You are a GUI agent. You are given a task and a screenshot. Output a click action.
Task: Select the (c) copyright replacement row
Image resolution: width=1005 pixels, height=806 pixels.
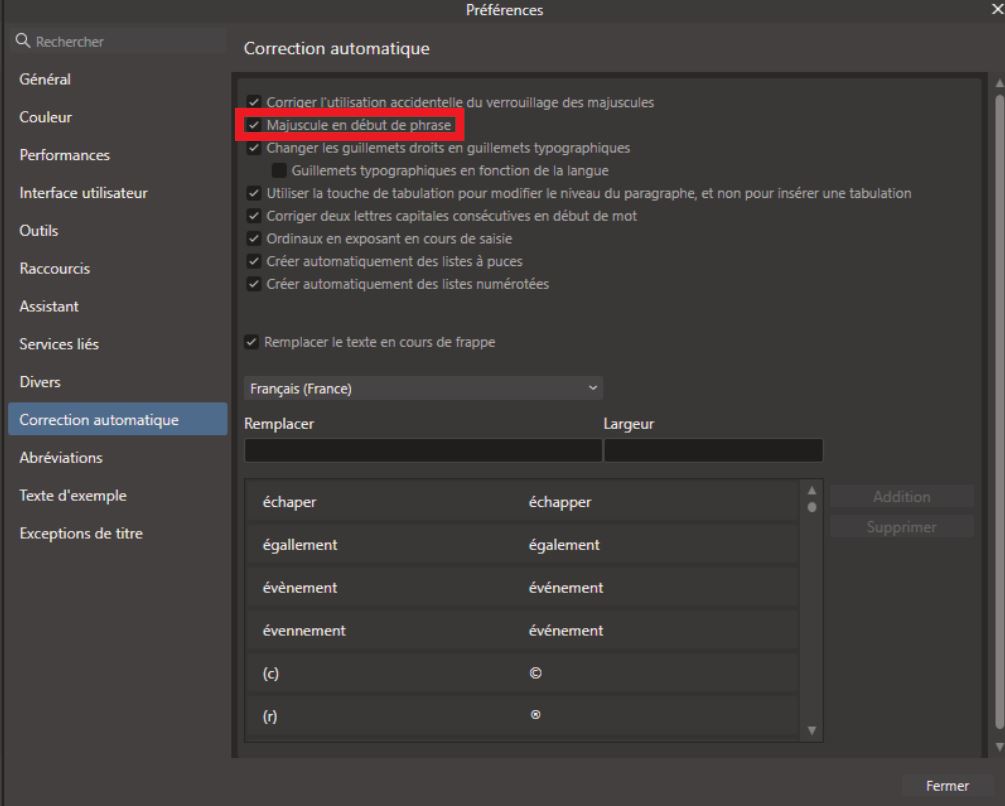pyautogui.click(x=522, y=673)
